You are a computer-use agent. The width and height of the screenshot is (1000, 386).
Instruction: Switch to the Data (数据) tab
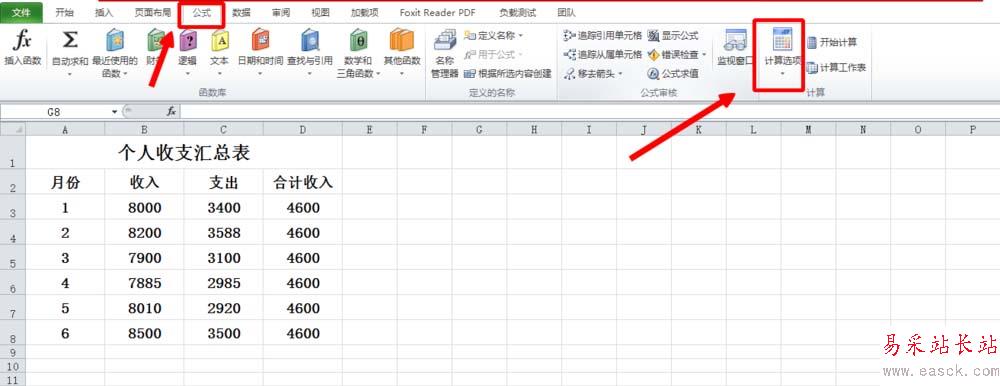pos(241,12)
